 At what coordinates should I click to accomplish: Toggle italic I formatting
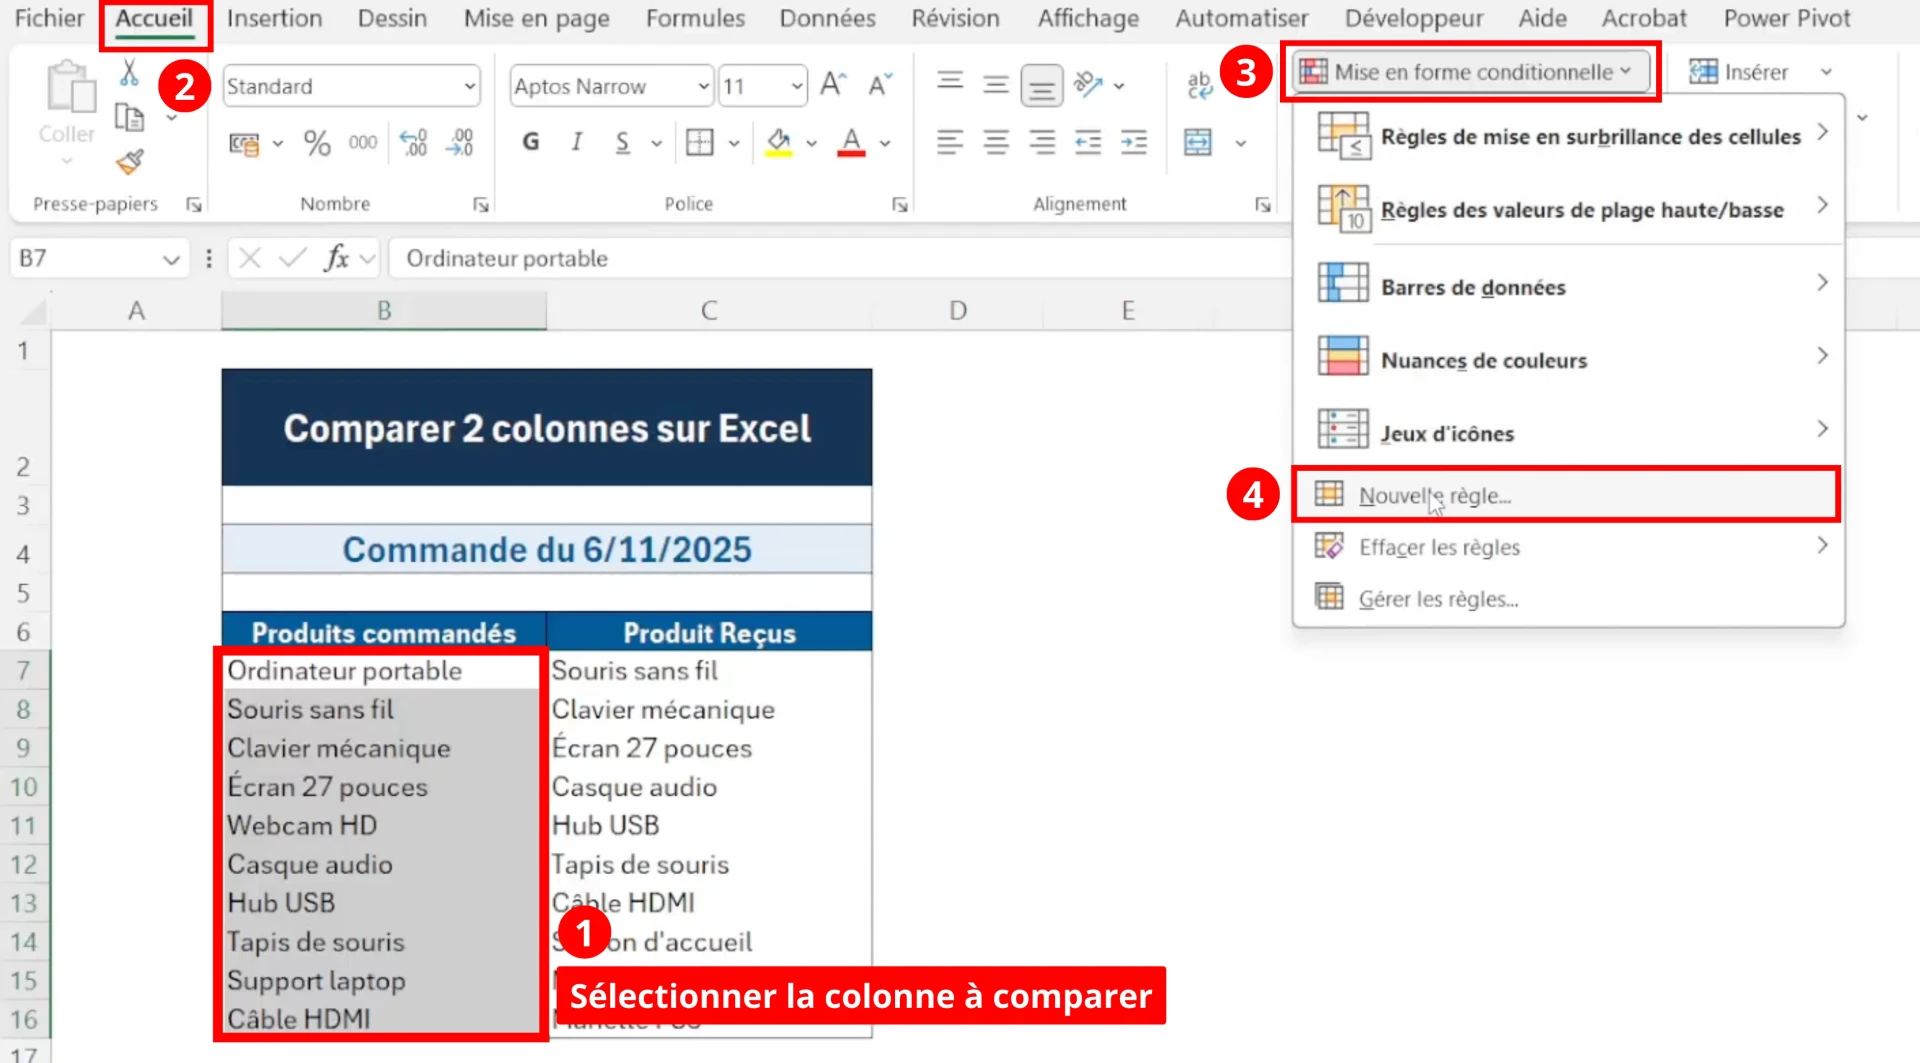pos(576,143)
